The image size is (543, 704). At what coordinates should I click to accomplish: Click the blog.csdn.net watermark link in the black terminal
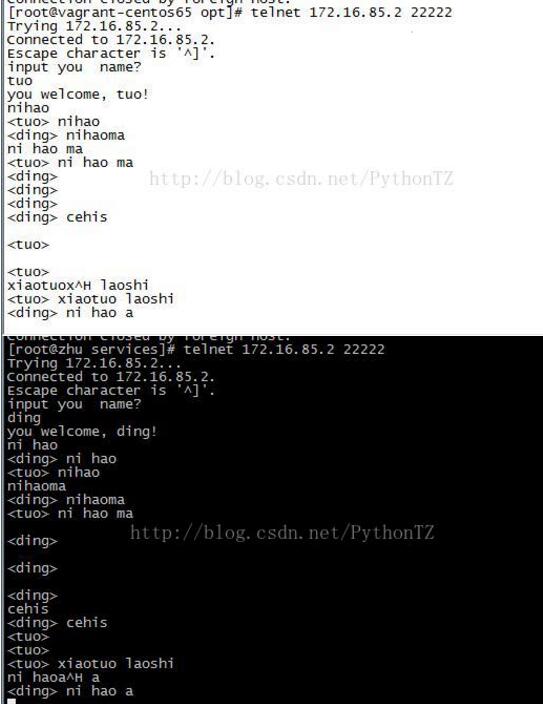coord(282,532)
